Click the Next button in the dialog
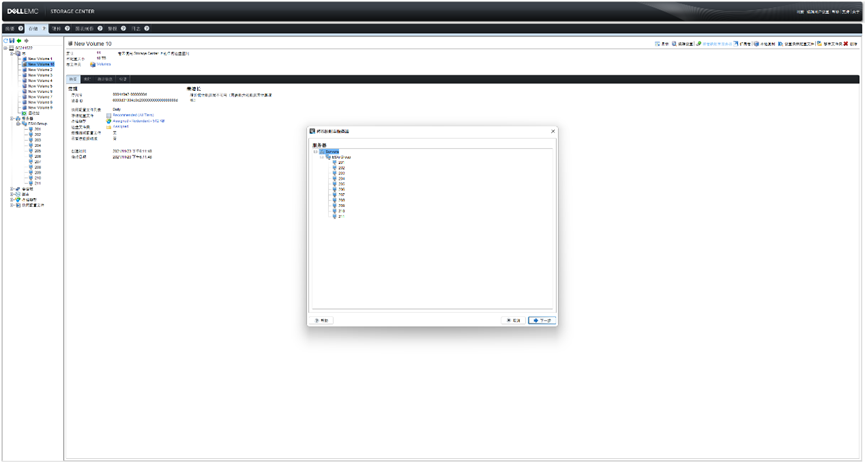The image size is (865, 463). [x=542, y=320]
